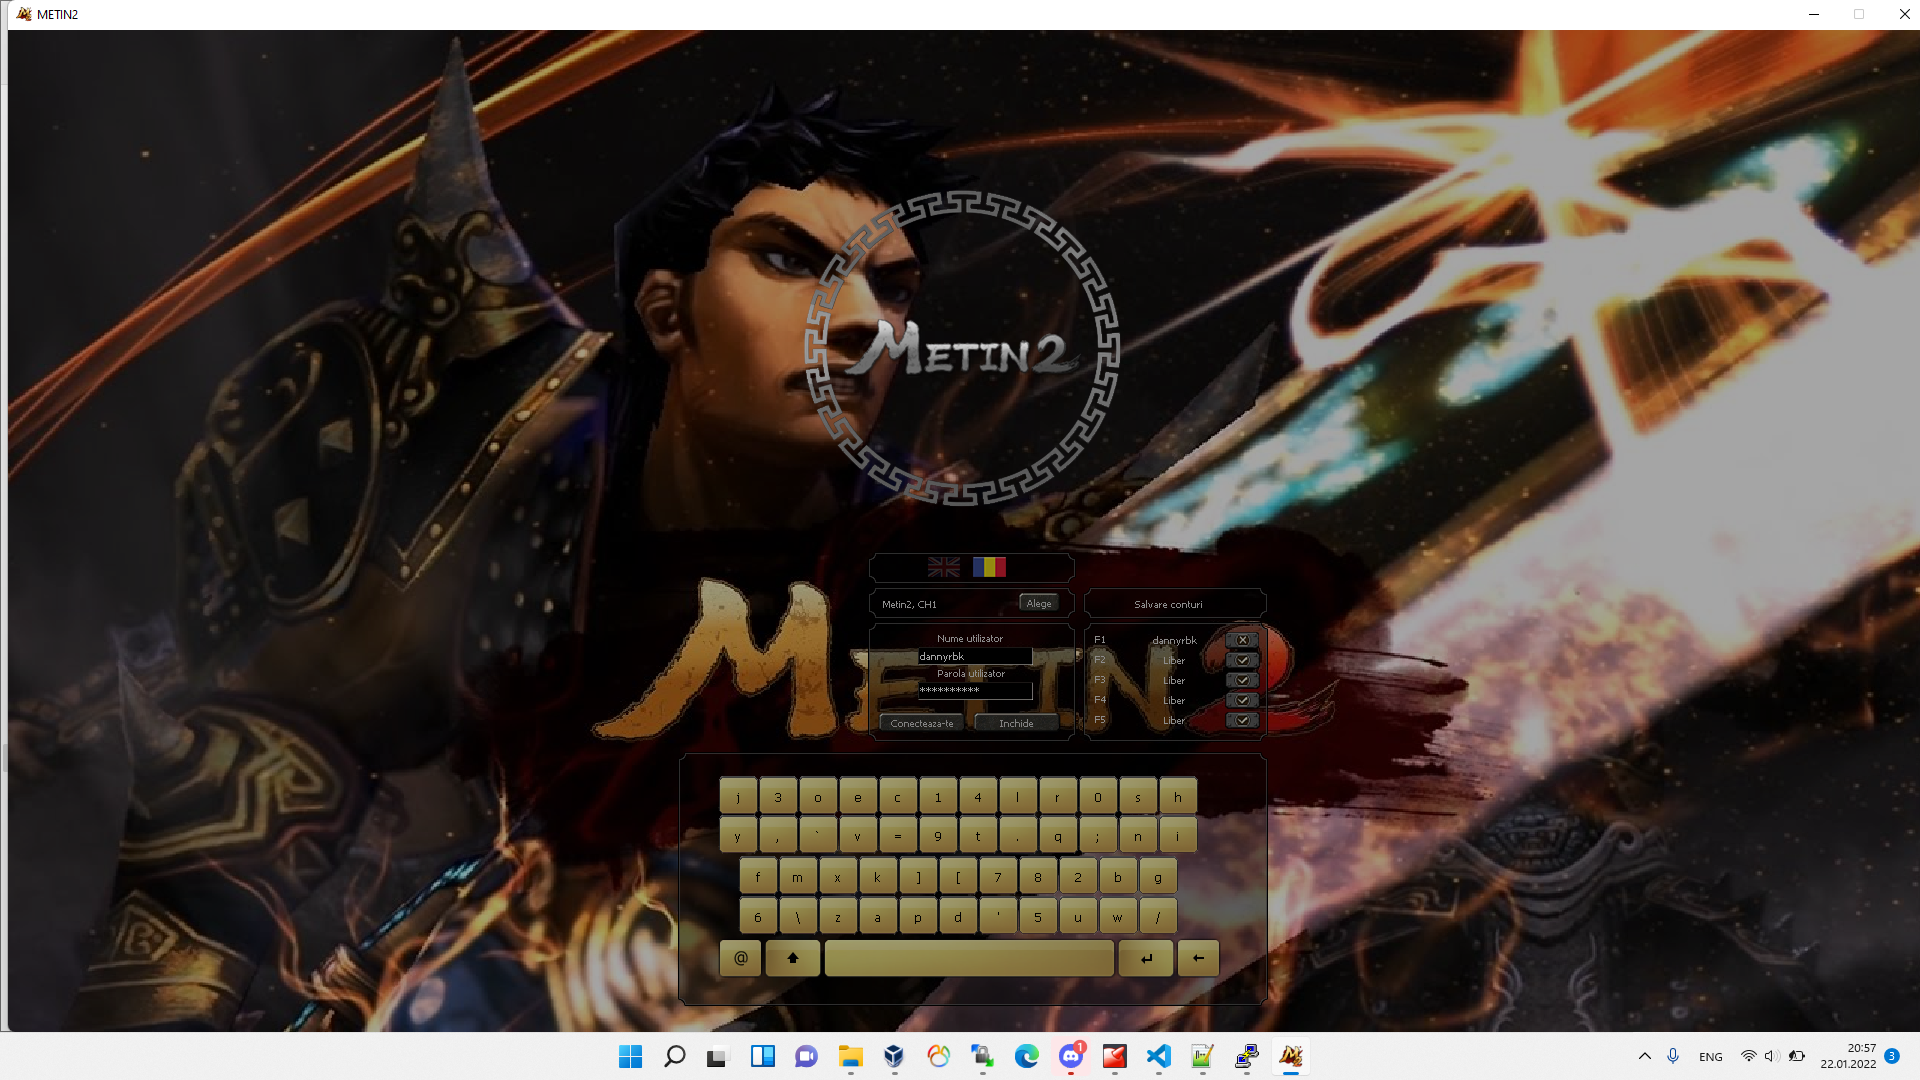Focus the Parola utilizator field
Image resolution: width=1920 pixels, height=1080 pixels.
975,690
